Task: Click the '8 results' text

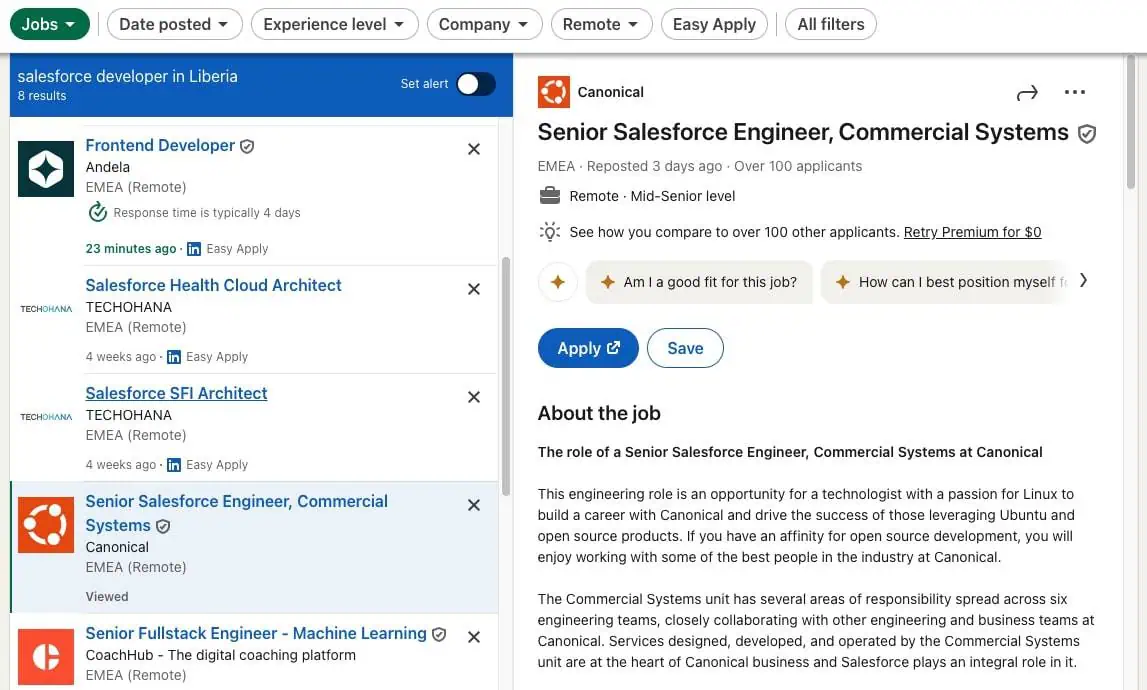Action: (42, 96)
